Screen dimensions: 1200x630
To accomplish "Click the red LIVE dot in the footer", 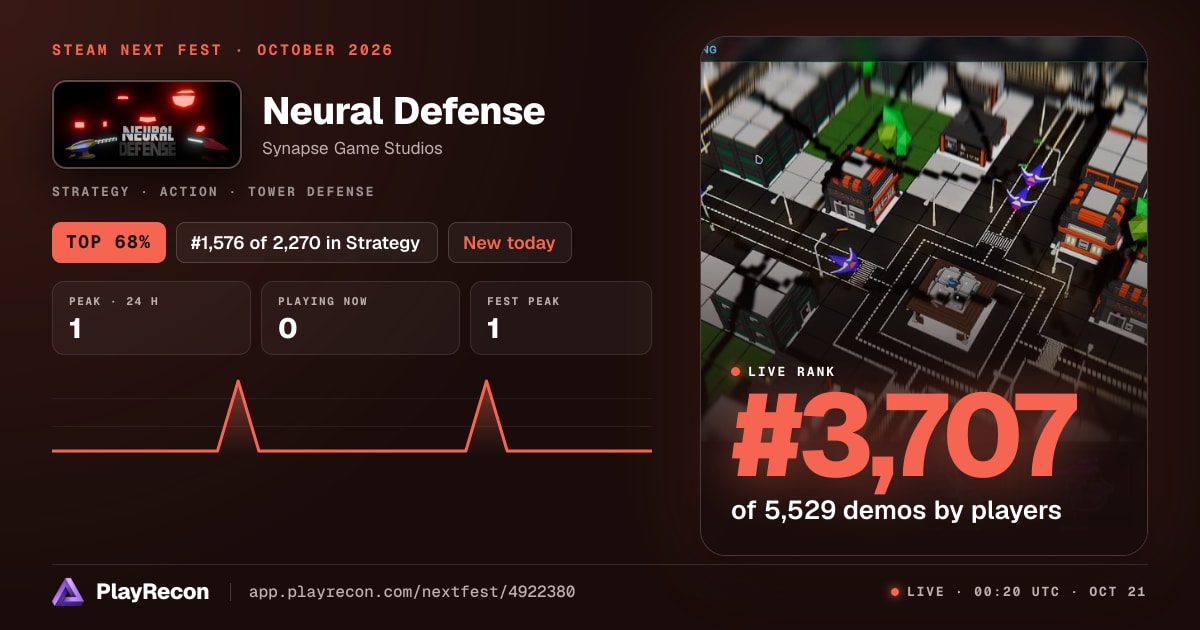I will [x=895, y=592].
